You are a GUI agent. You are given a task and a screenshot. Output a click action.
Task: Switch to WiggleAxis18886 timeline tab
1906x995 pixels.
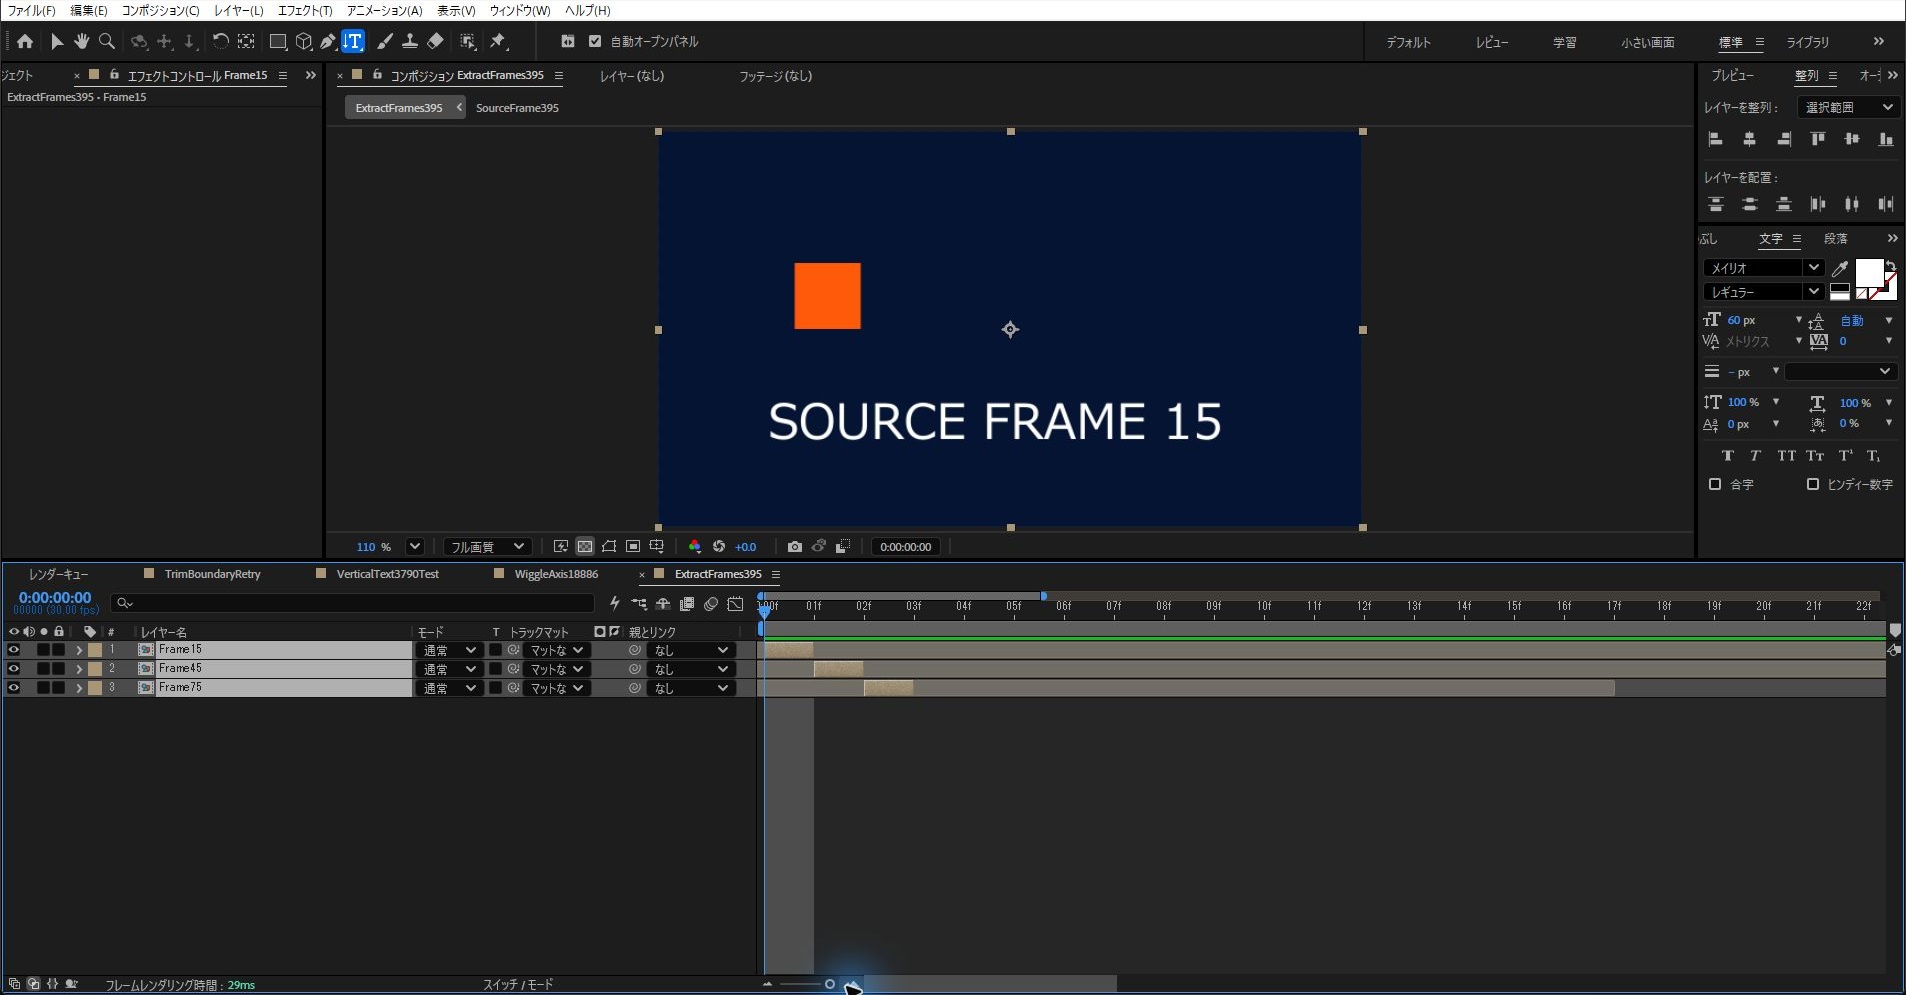[x=556, y=574]
